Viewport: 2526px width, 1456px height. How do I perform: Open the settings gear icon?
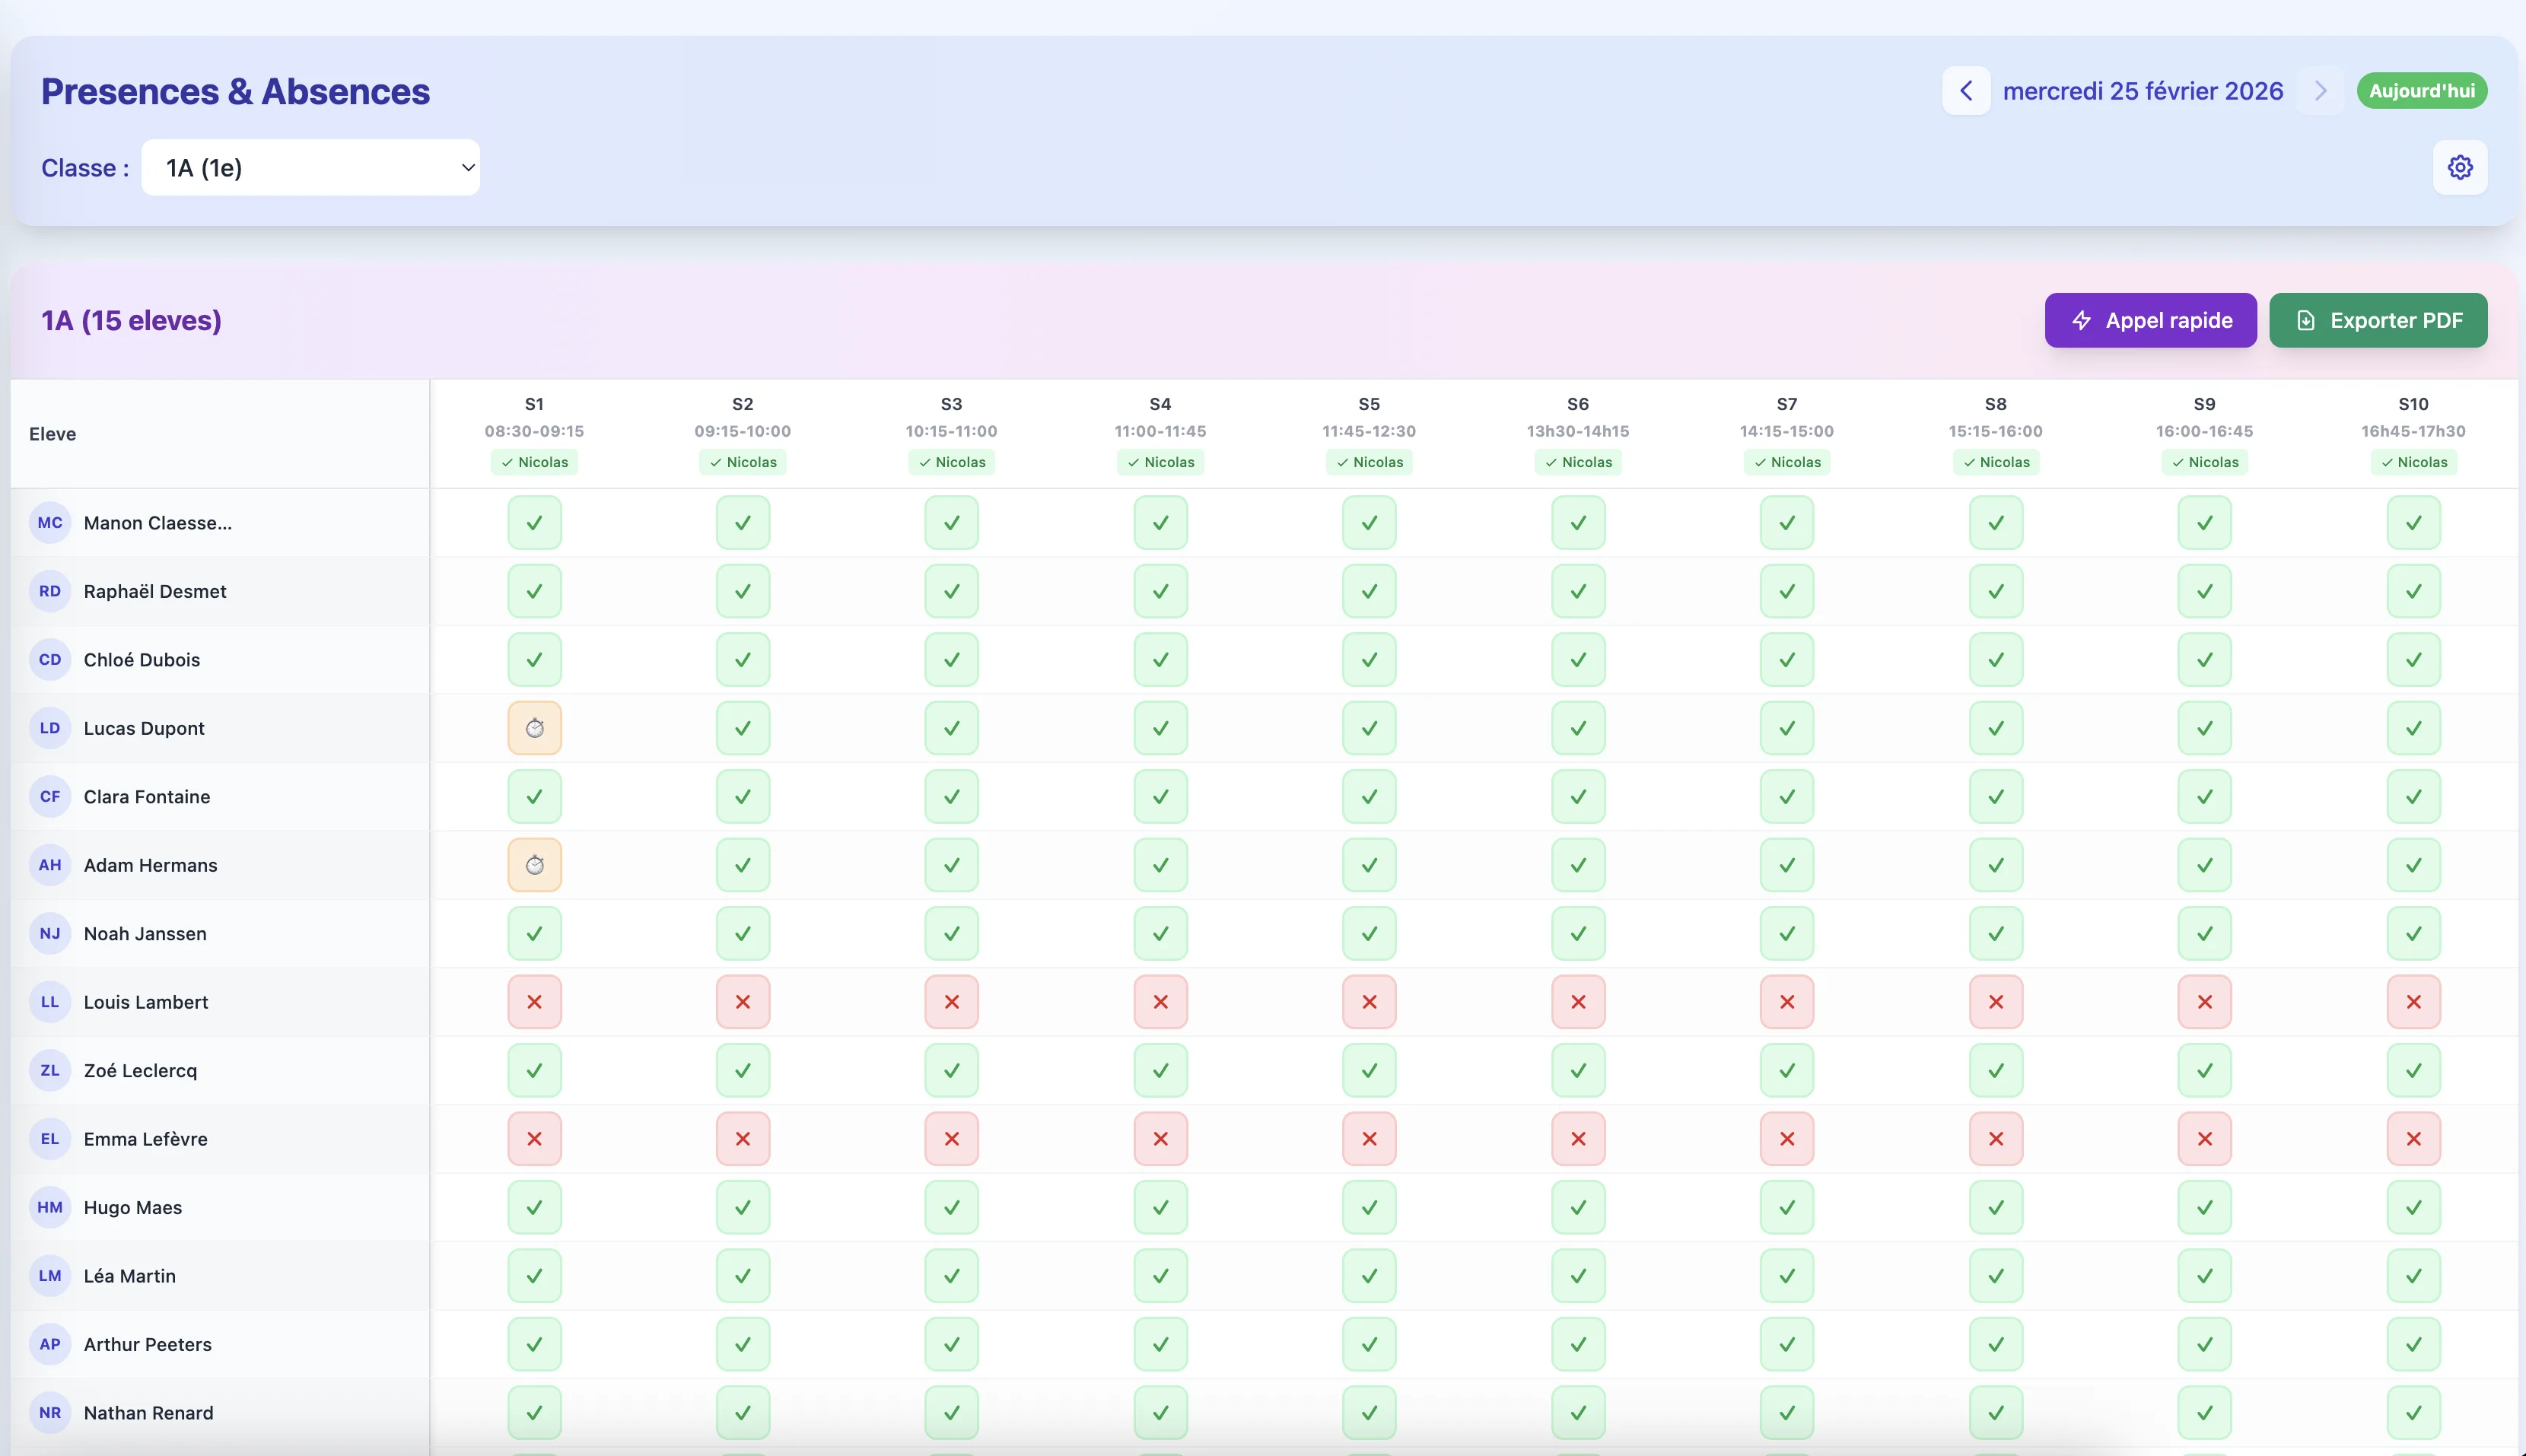pos(2459,167)
